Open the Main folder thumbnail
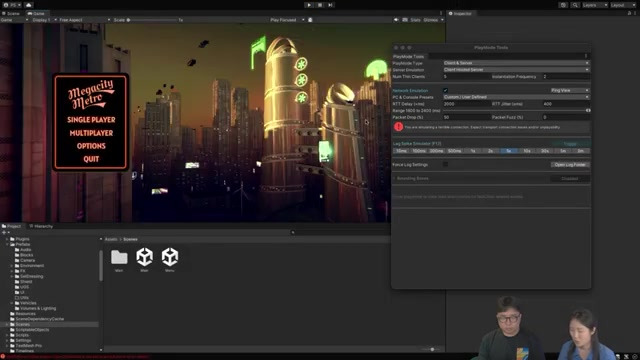The width and height of the screenshot is (640, 360). [x=119, y=257]
